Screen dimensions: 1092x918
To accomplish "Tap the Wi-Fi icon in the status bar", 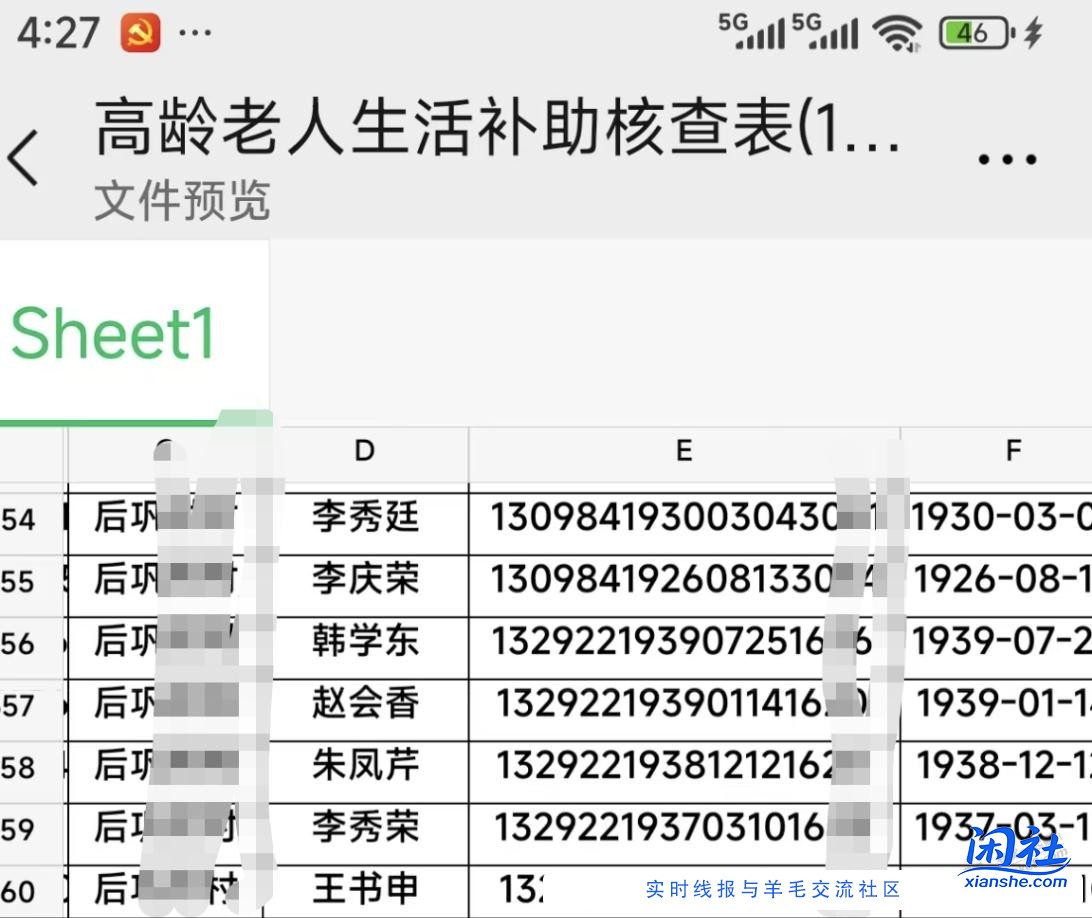I will (896, 31).
